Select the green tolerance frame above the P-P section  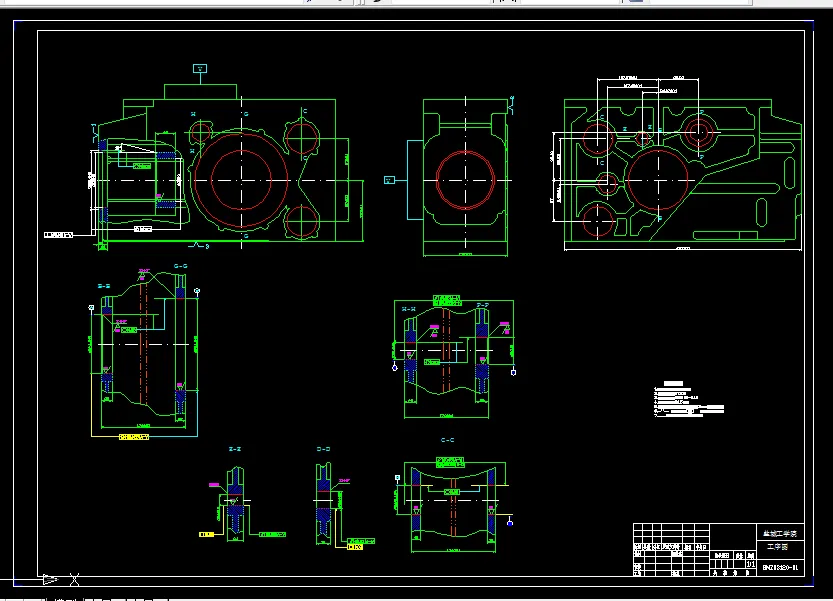click(447, 300)
